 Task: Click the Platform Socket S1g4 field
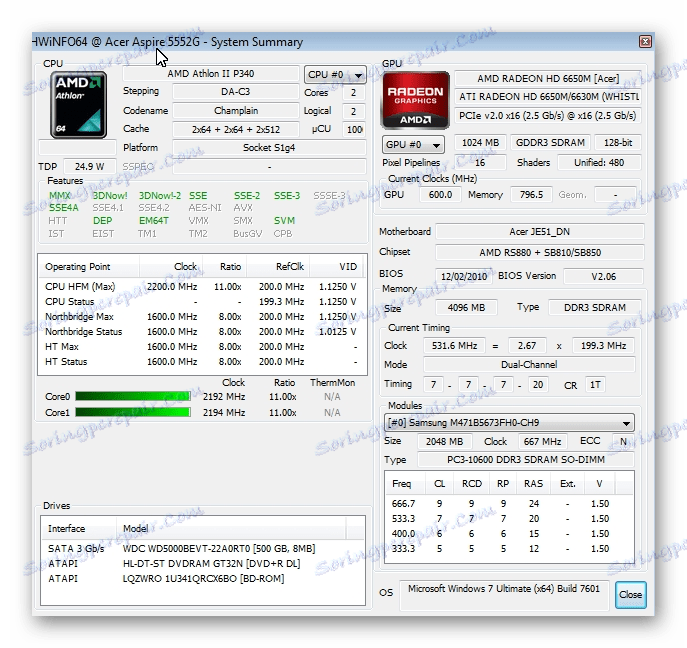pyautogui.click(x=269, y=148)
